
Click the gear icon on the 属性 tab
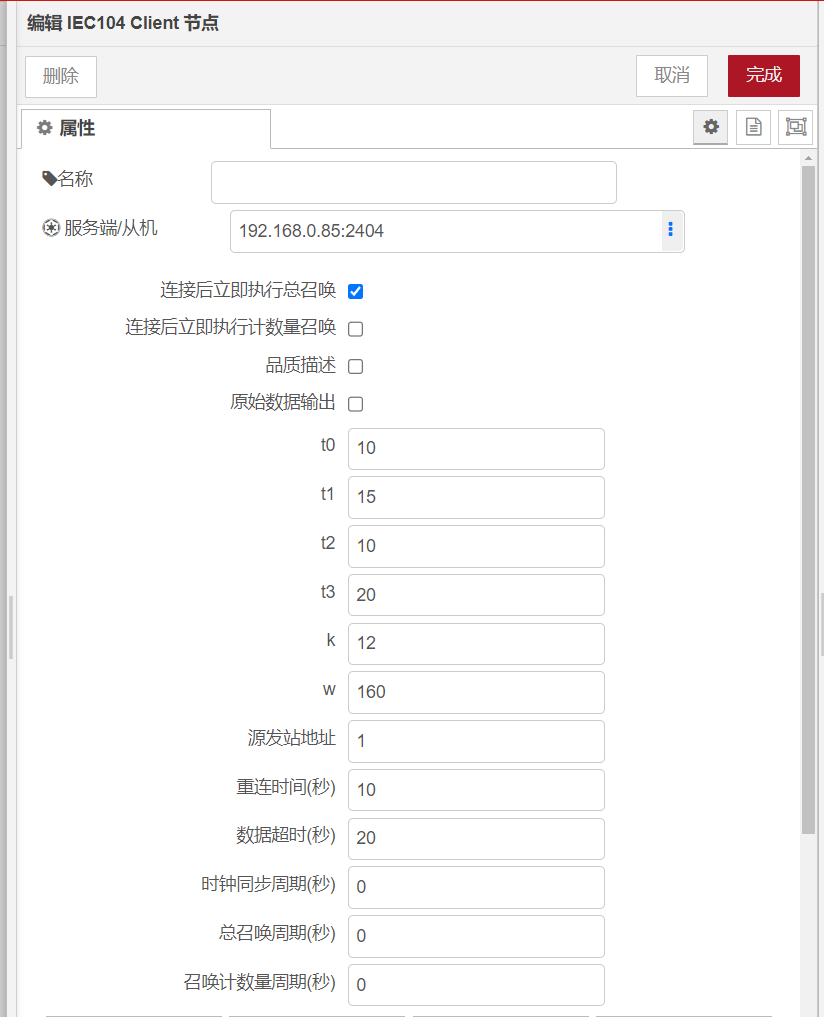(44, 128)
